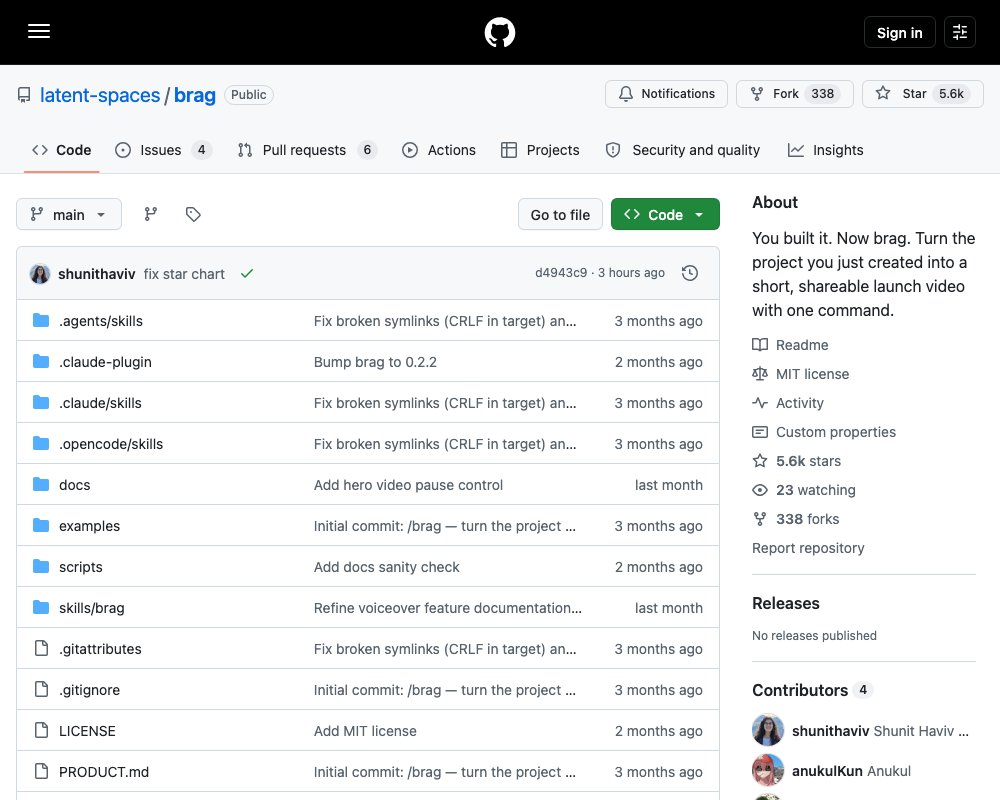Image resolution: width=1000 pixels, height=800 pixels.
Task: Open the LICENSE file
Action: [x=87, y=731]
